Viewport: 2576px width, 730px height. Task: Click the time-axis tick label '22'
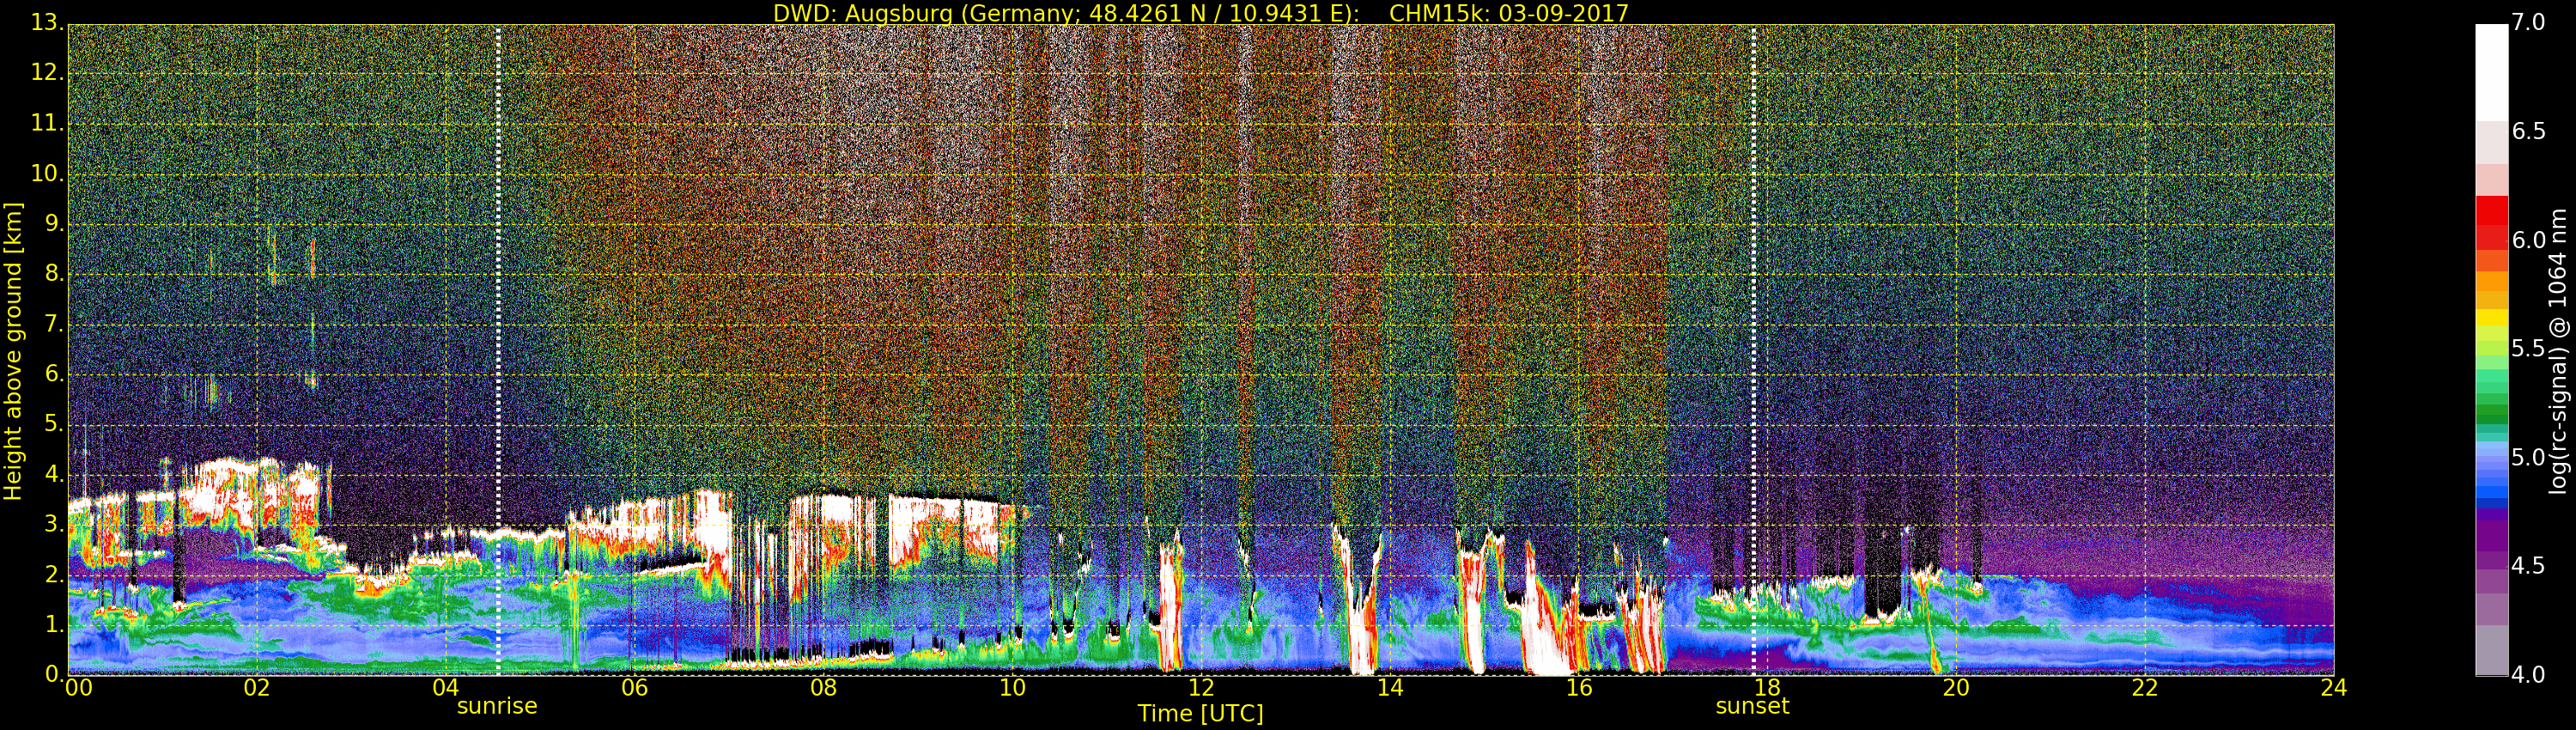[x=2146, y=687]
